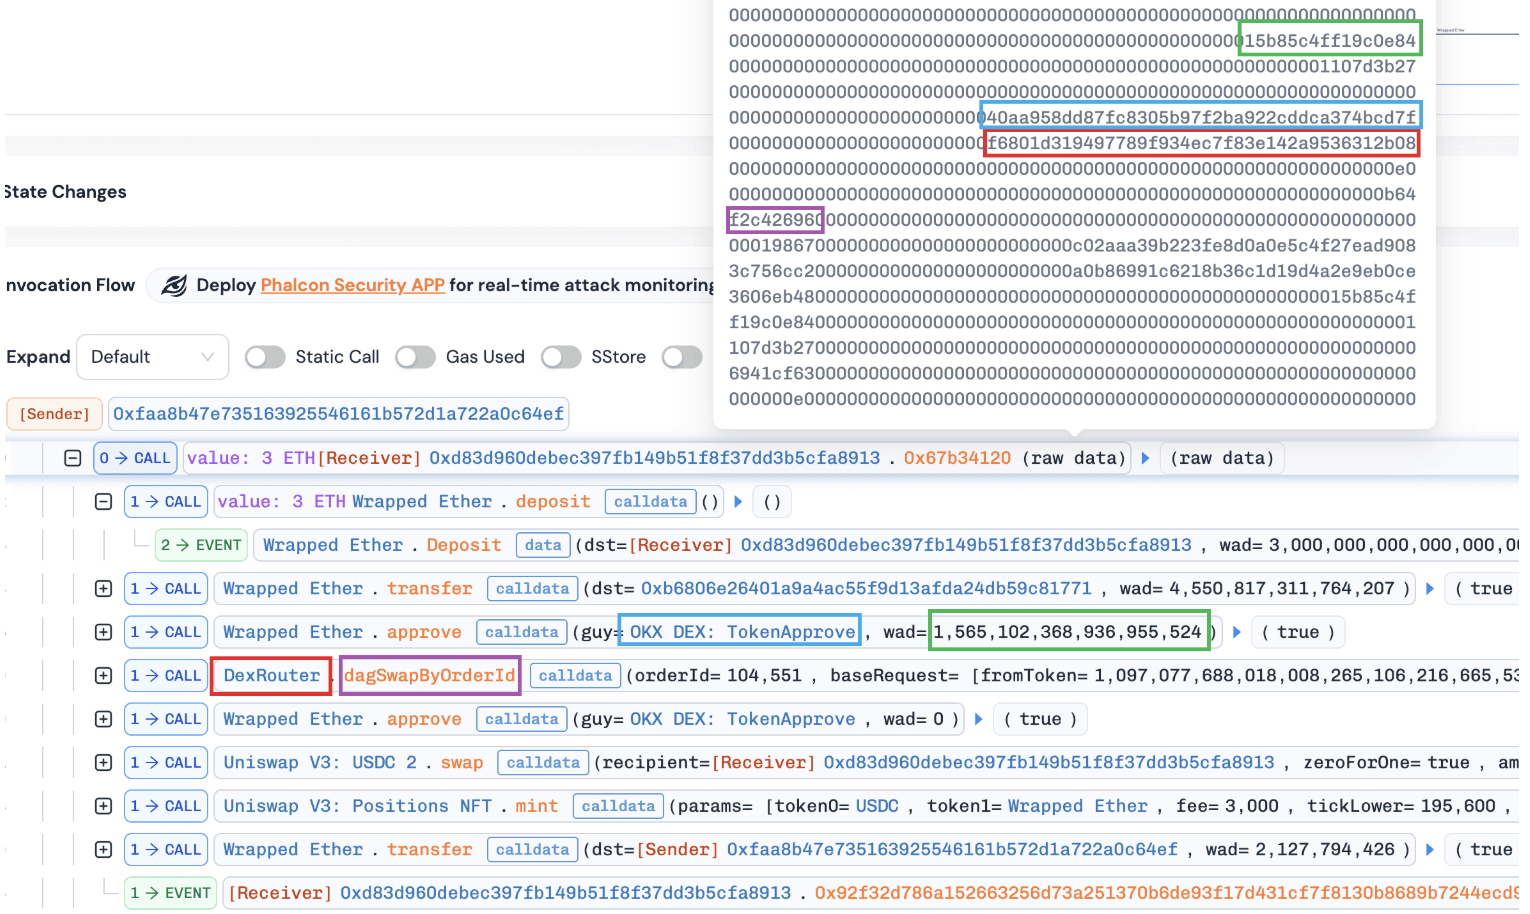Image resolution: width=1530 pixels, height=914 pixels.
Task: Collapse the Wrapped Ether deposit call node
Action: coord(103,502)
